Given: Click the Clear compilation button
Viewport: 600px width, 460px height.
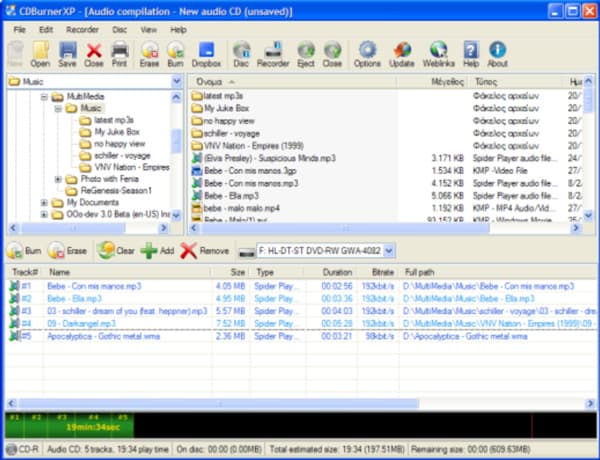Looking at the screenshot, I should (116, 251).
